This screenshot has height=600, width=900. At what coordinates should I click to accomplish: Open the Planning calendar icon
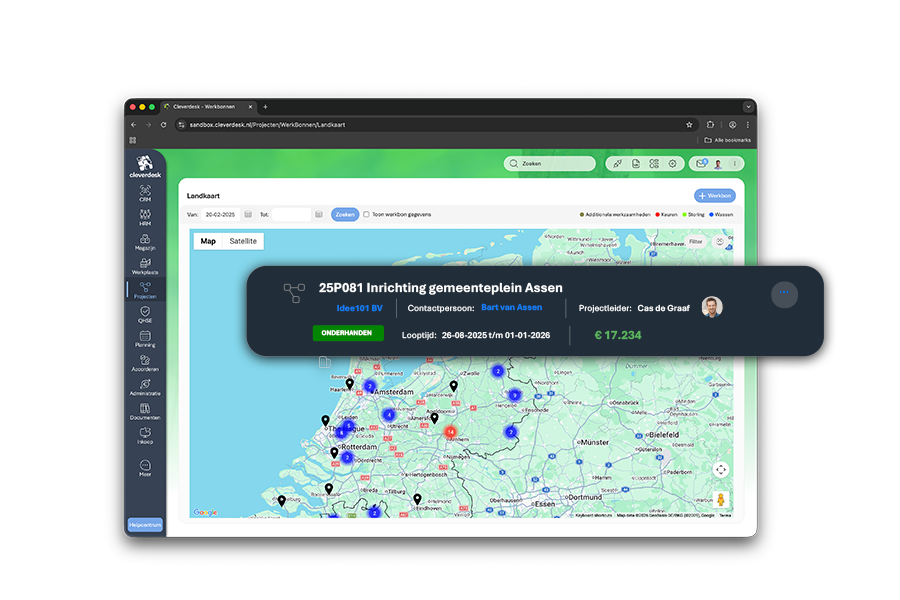145,338
